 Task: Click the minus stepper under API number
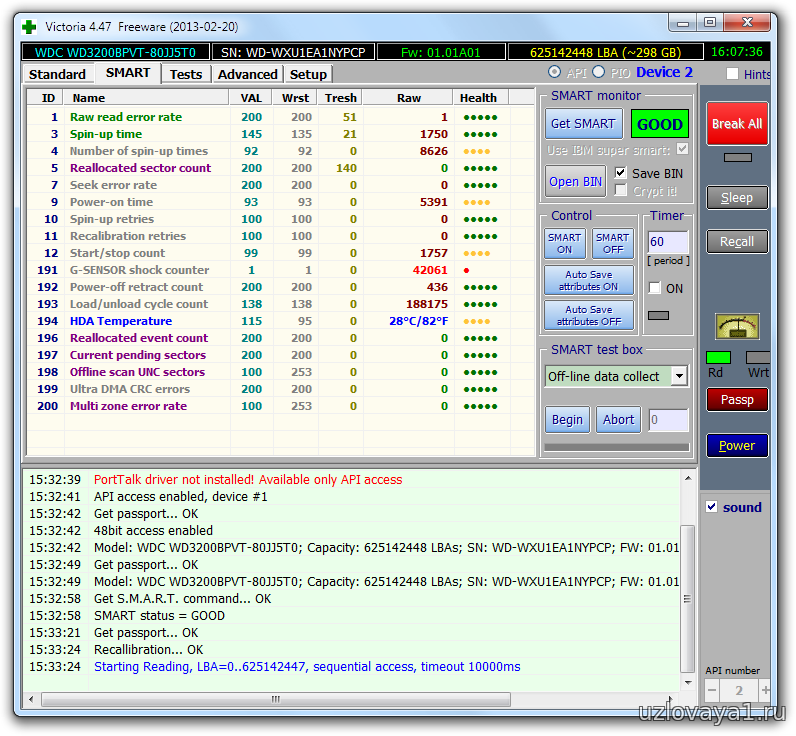click(x=712, y=690)
